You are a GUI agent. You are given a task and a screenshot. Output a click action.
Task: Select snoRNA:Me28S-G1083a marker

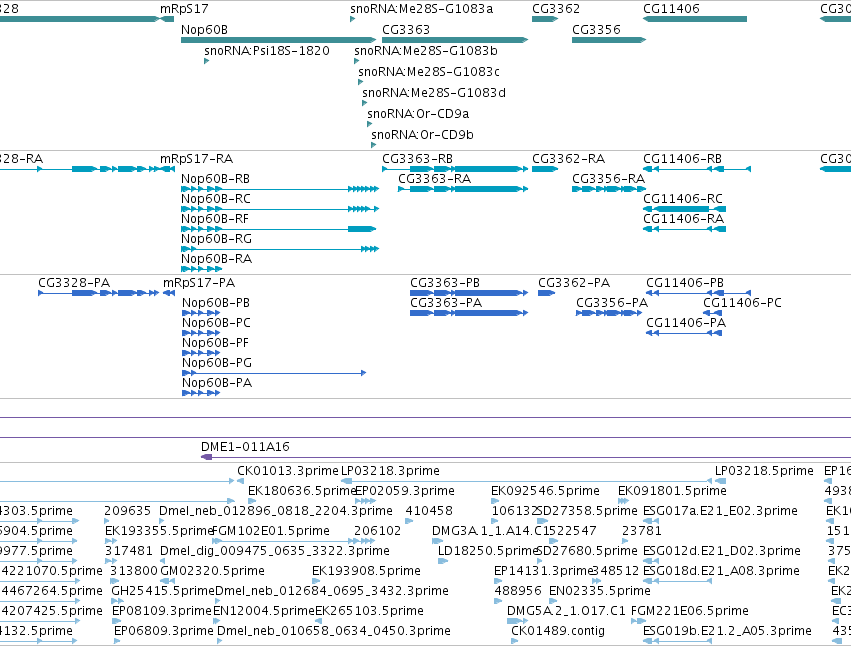click(x=353, y=19)
